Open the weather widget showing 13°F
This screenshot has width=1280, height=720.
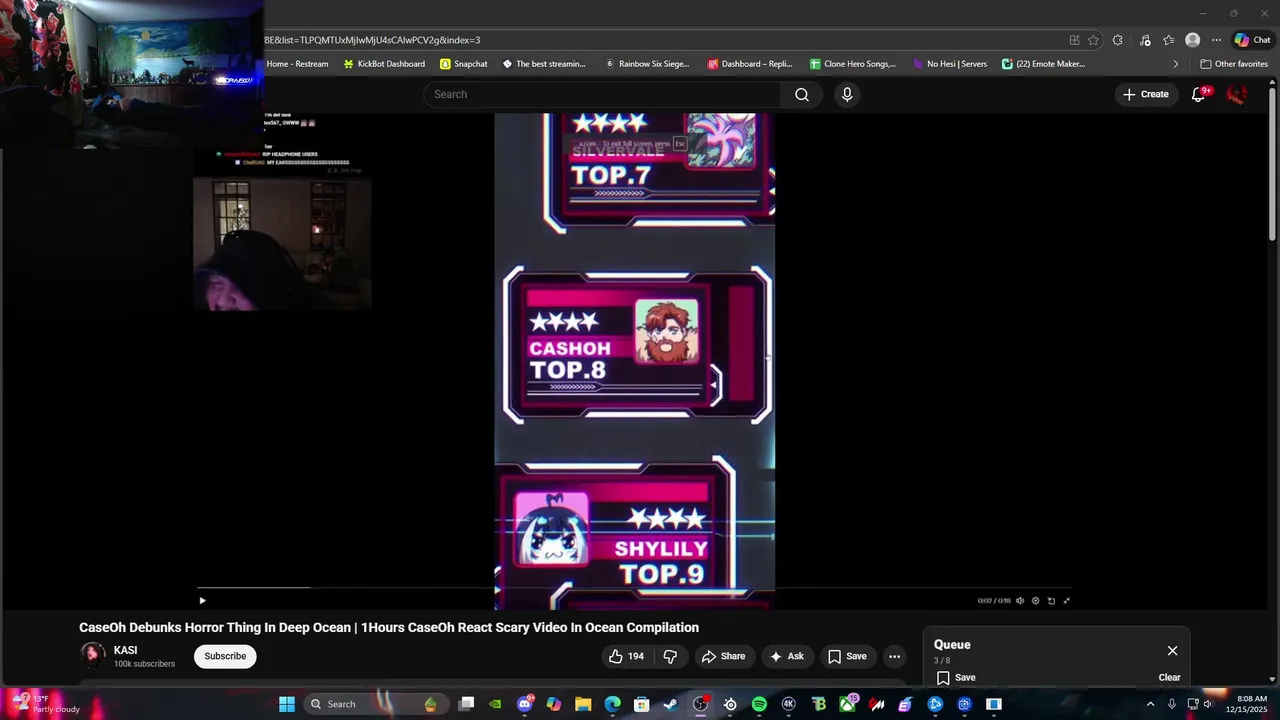pos(47,704)
